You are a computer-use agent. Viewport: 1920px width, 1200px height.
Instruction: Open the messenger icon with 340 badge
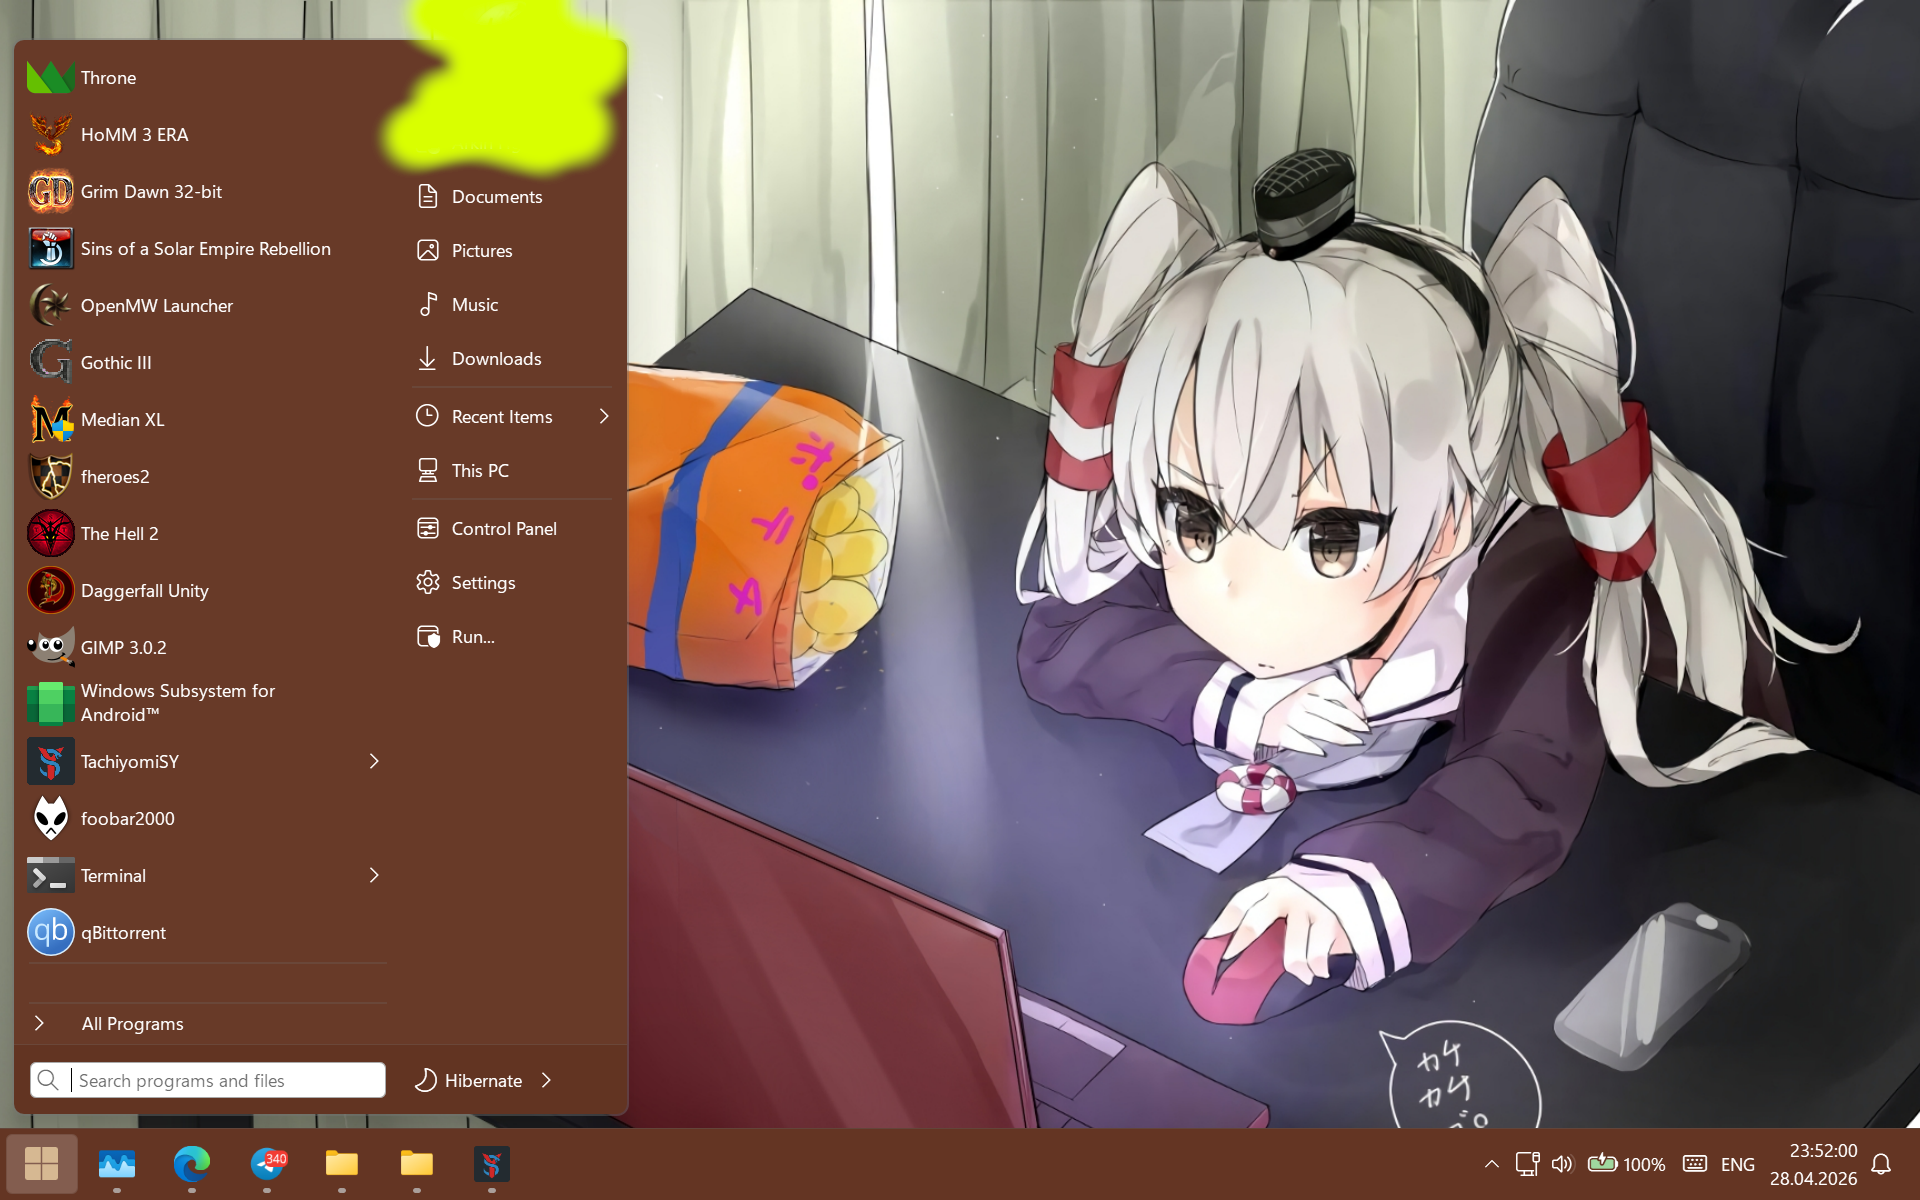[x=267, y=1164]
